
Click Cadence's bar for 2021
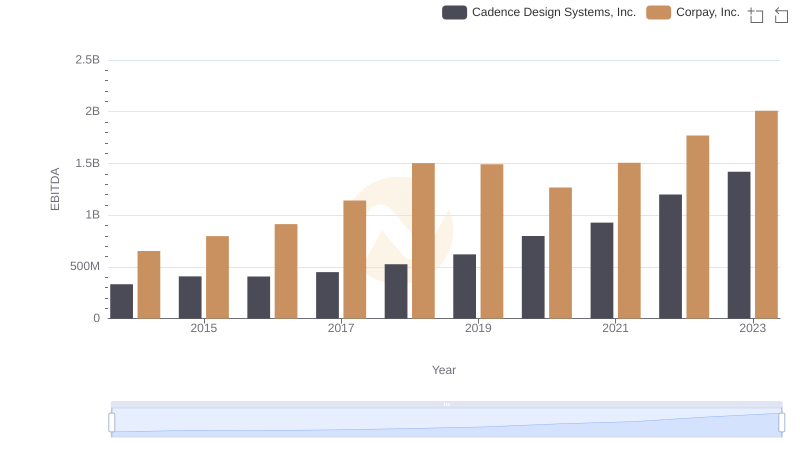click(x=602, y=270)
